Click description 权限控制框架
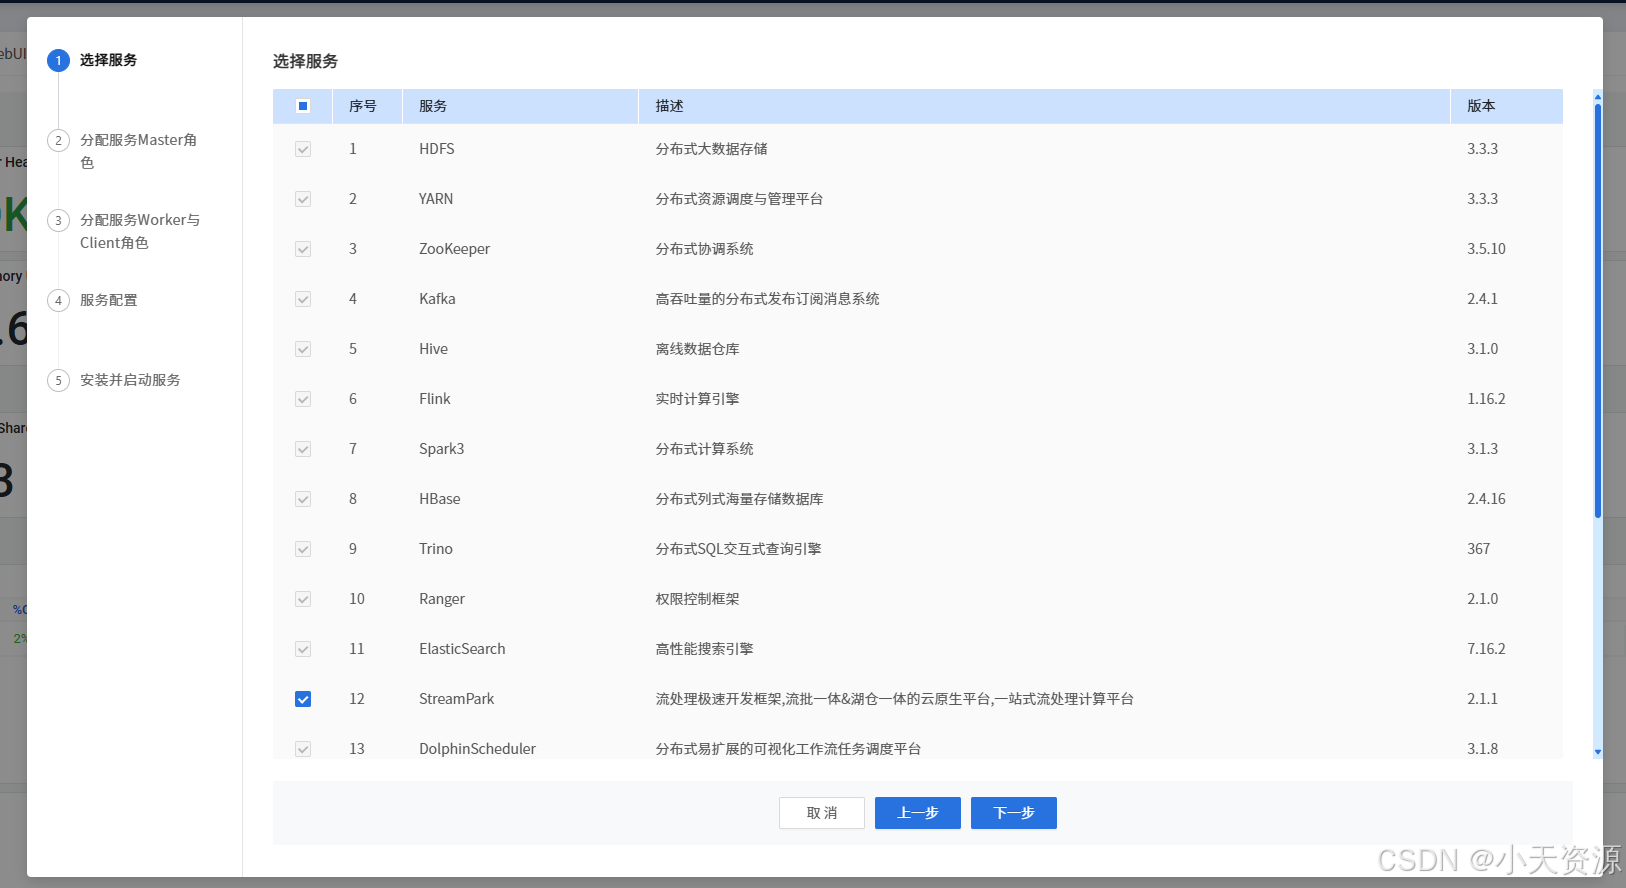1626x888 pixels. (698, 599)
